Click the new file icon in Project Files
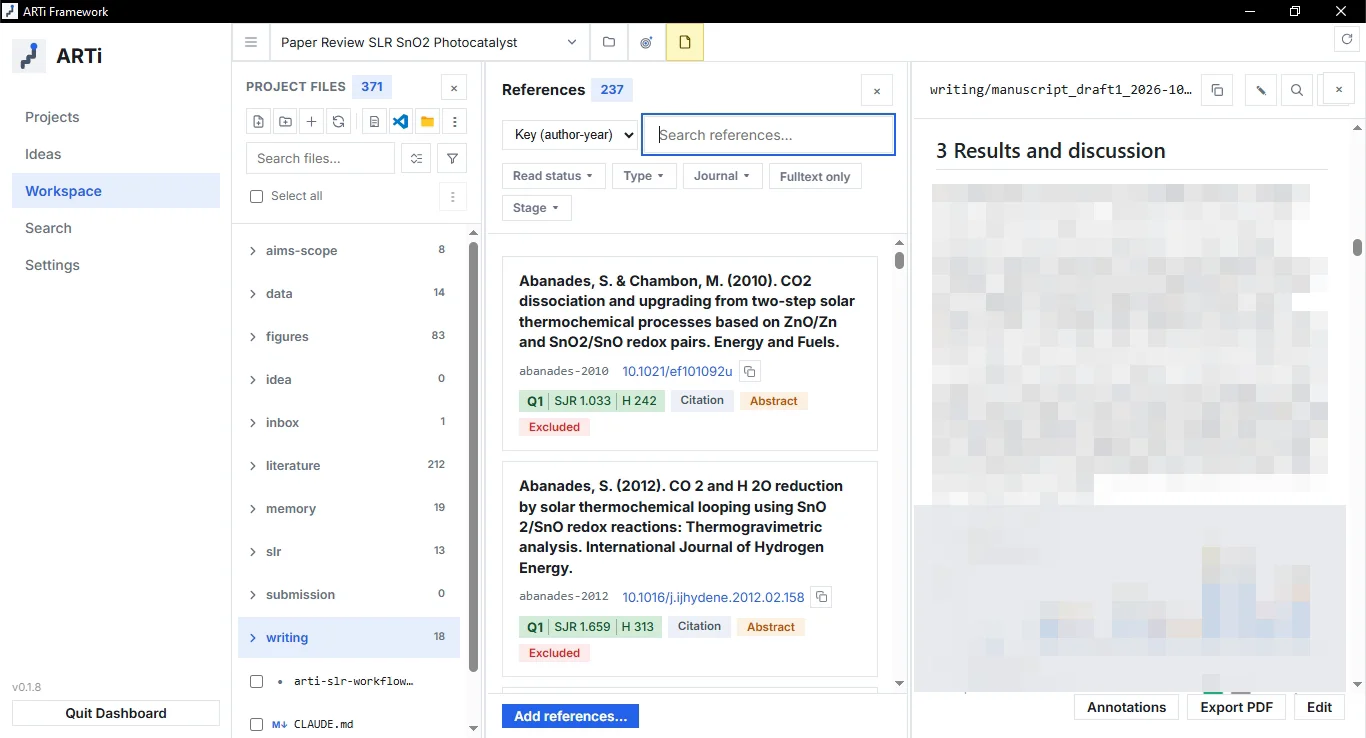Viewport: 1366px width, 738px height. (259, 121)
